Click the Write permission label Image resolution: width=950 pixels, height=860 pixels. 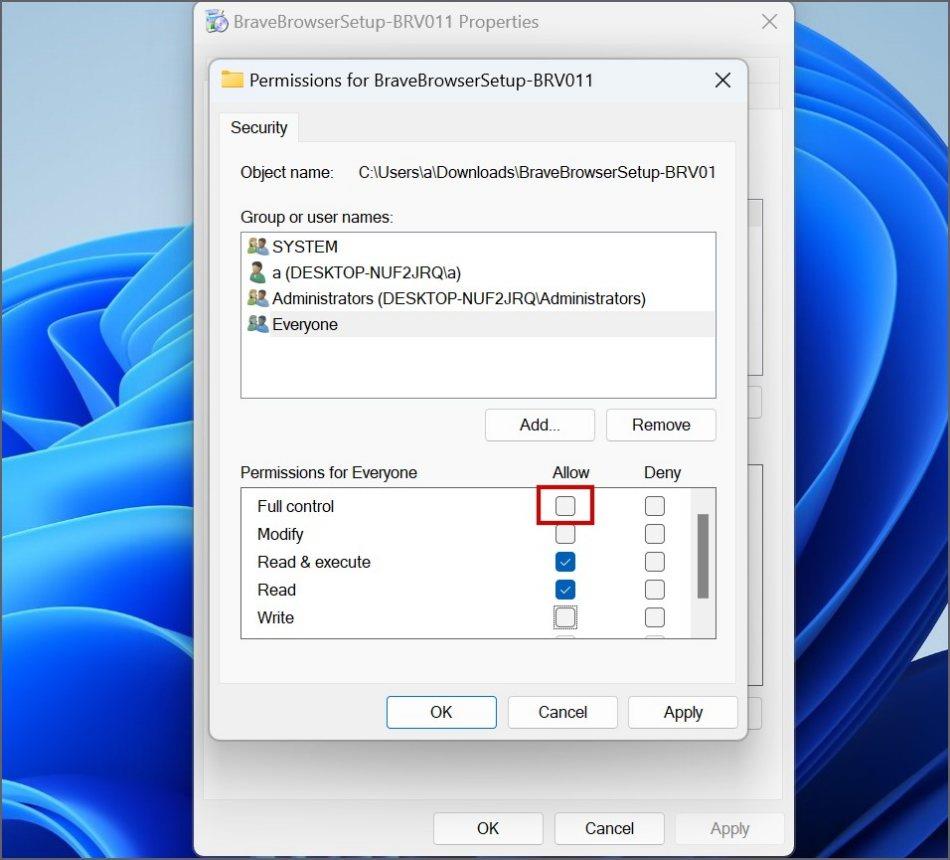[276, 618]
